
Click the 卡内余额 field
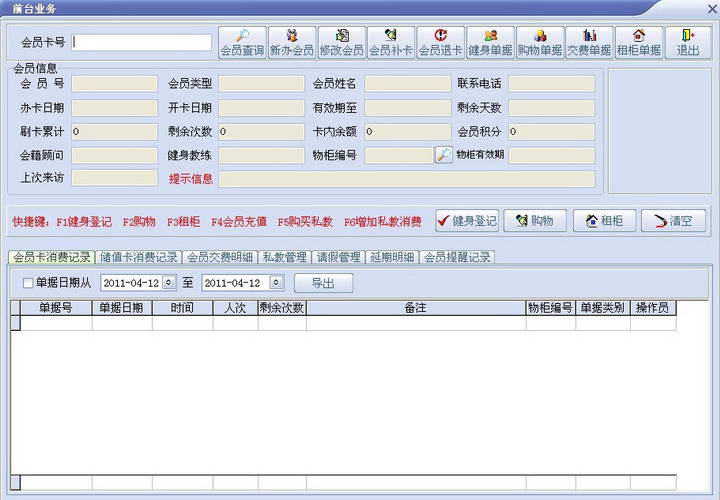point(408,132)
